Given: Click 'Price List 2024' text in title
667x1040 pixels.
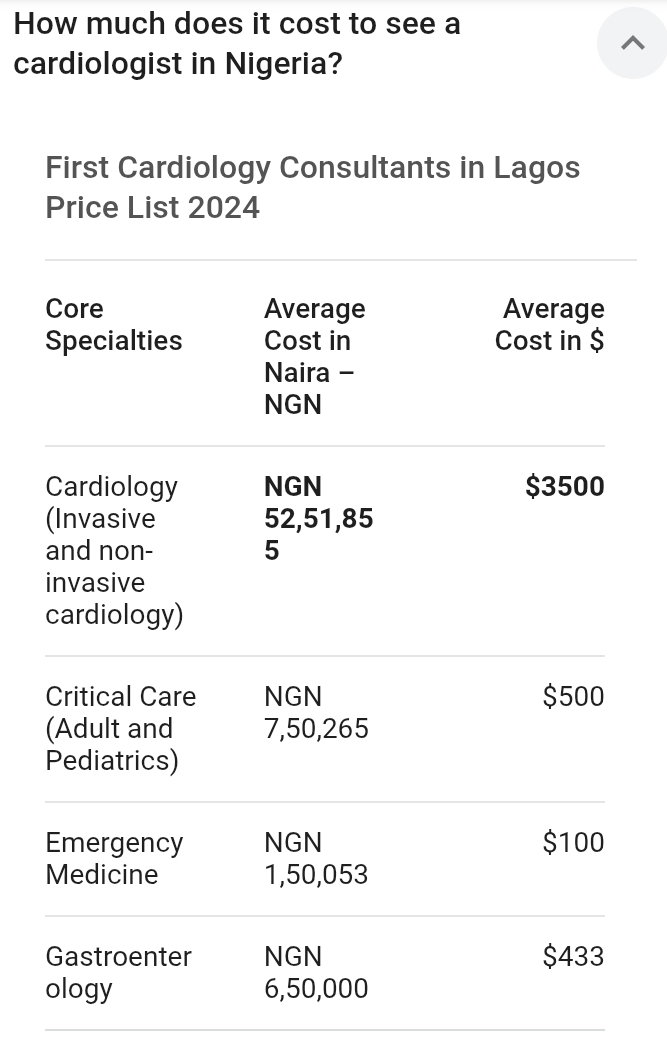Looking at the screenshot, I should pyautogui.click(x=152, y=208).
